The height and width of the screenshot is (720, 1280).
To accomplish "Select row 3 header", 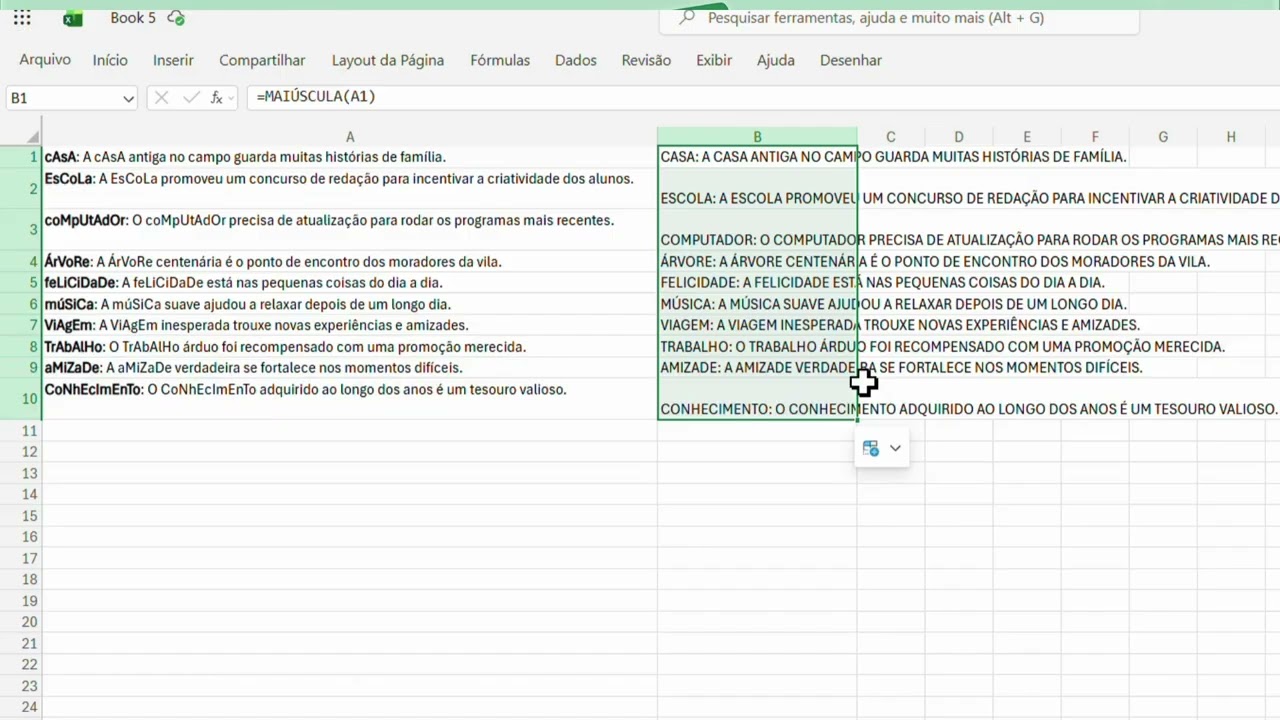I will point(21,230).
